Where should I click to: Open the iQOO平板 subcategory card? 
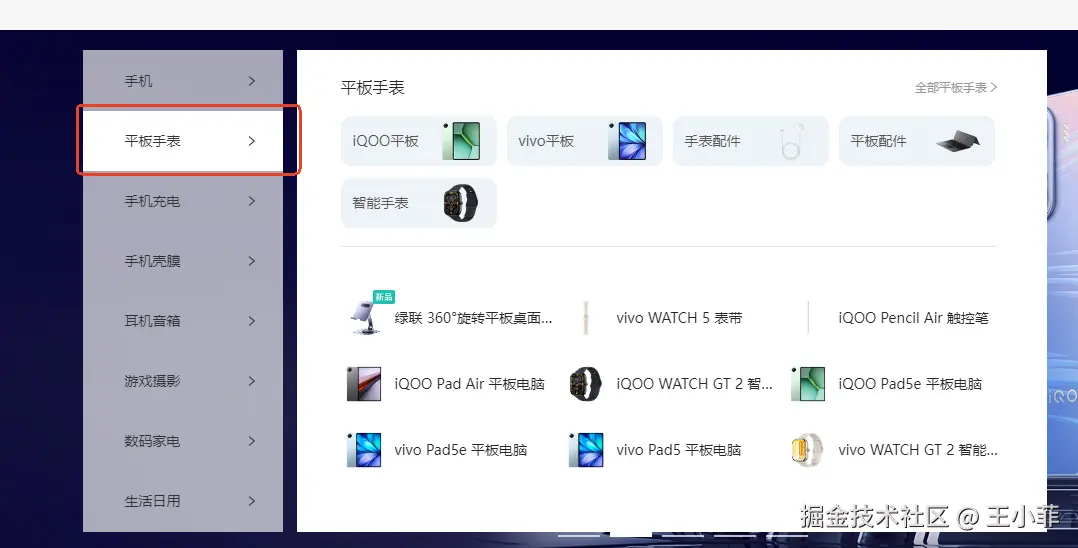pyautogui.click(x=419, y=141)
